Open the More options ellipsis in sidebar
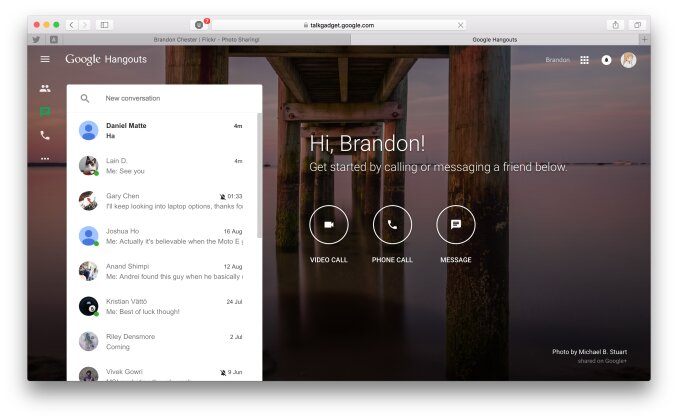678x420 pixels. [x=45, y=159]
